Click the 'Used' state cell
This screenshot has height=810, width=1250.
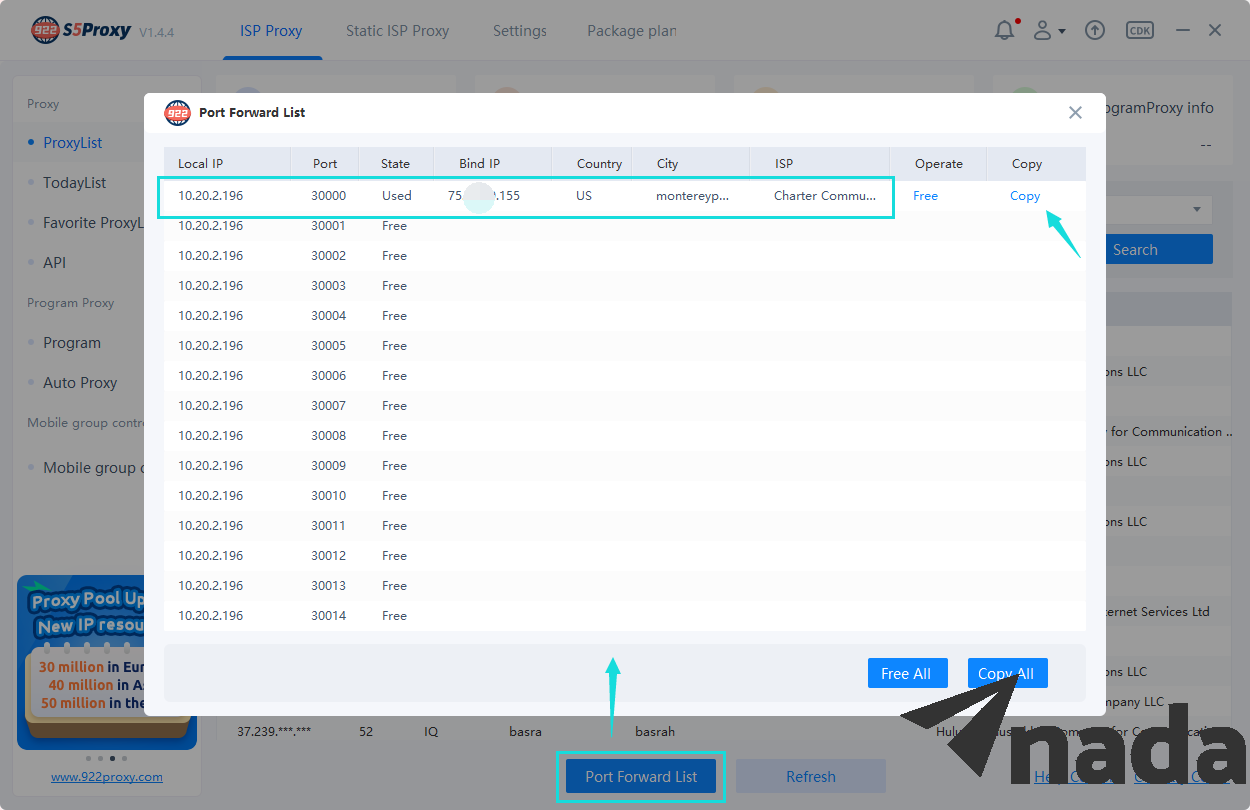(x=397, y=196)
